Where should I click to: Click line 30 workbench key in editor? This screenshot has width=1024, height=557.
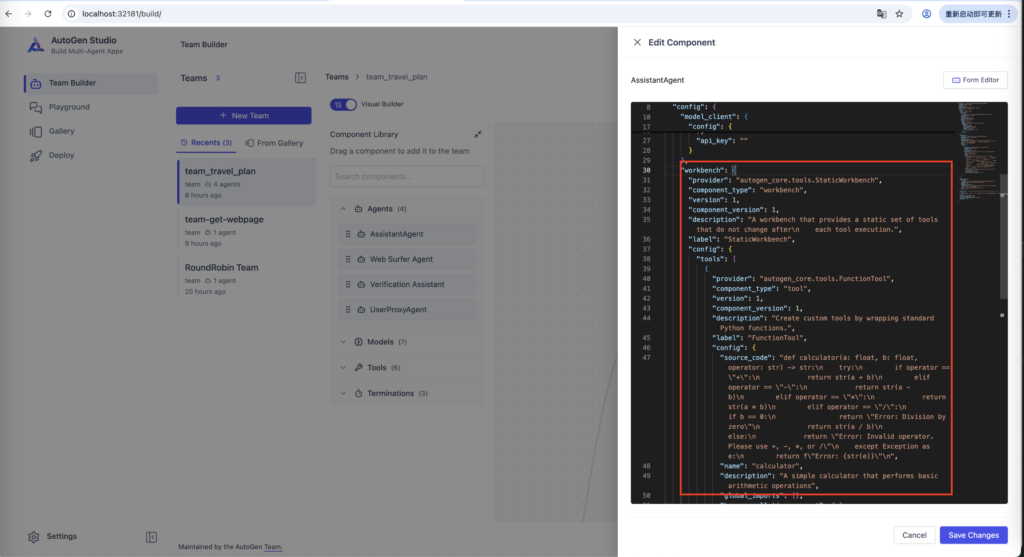703,170
